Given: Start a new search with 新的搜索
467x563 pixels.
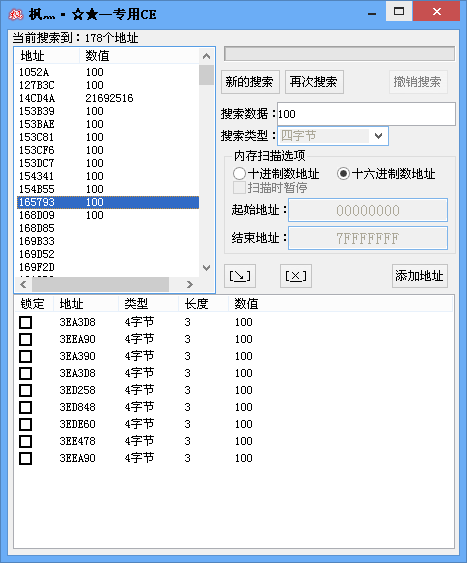Looking at the screenshot, I should (x=250, y=82).
